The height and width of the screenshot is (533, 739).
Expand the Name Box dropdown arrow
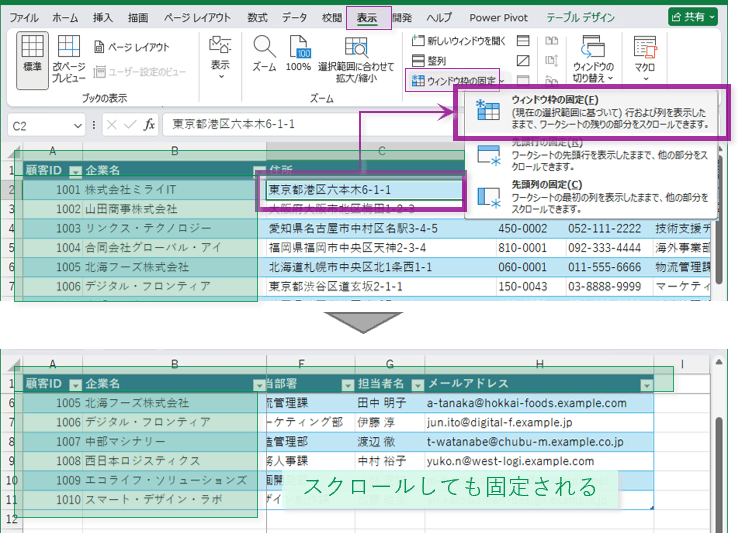click(77, 126)
